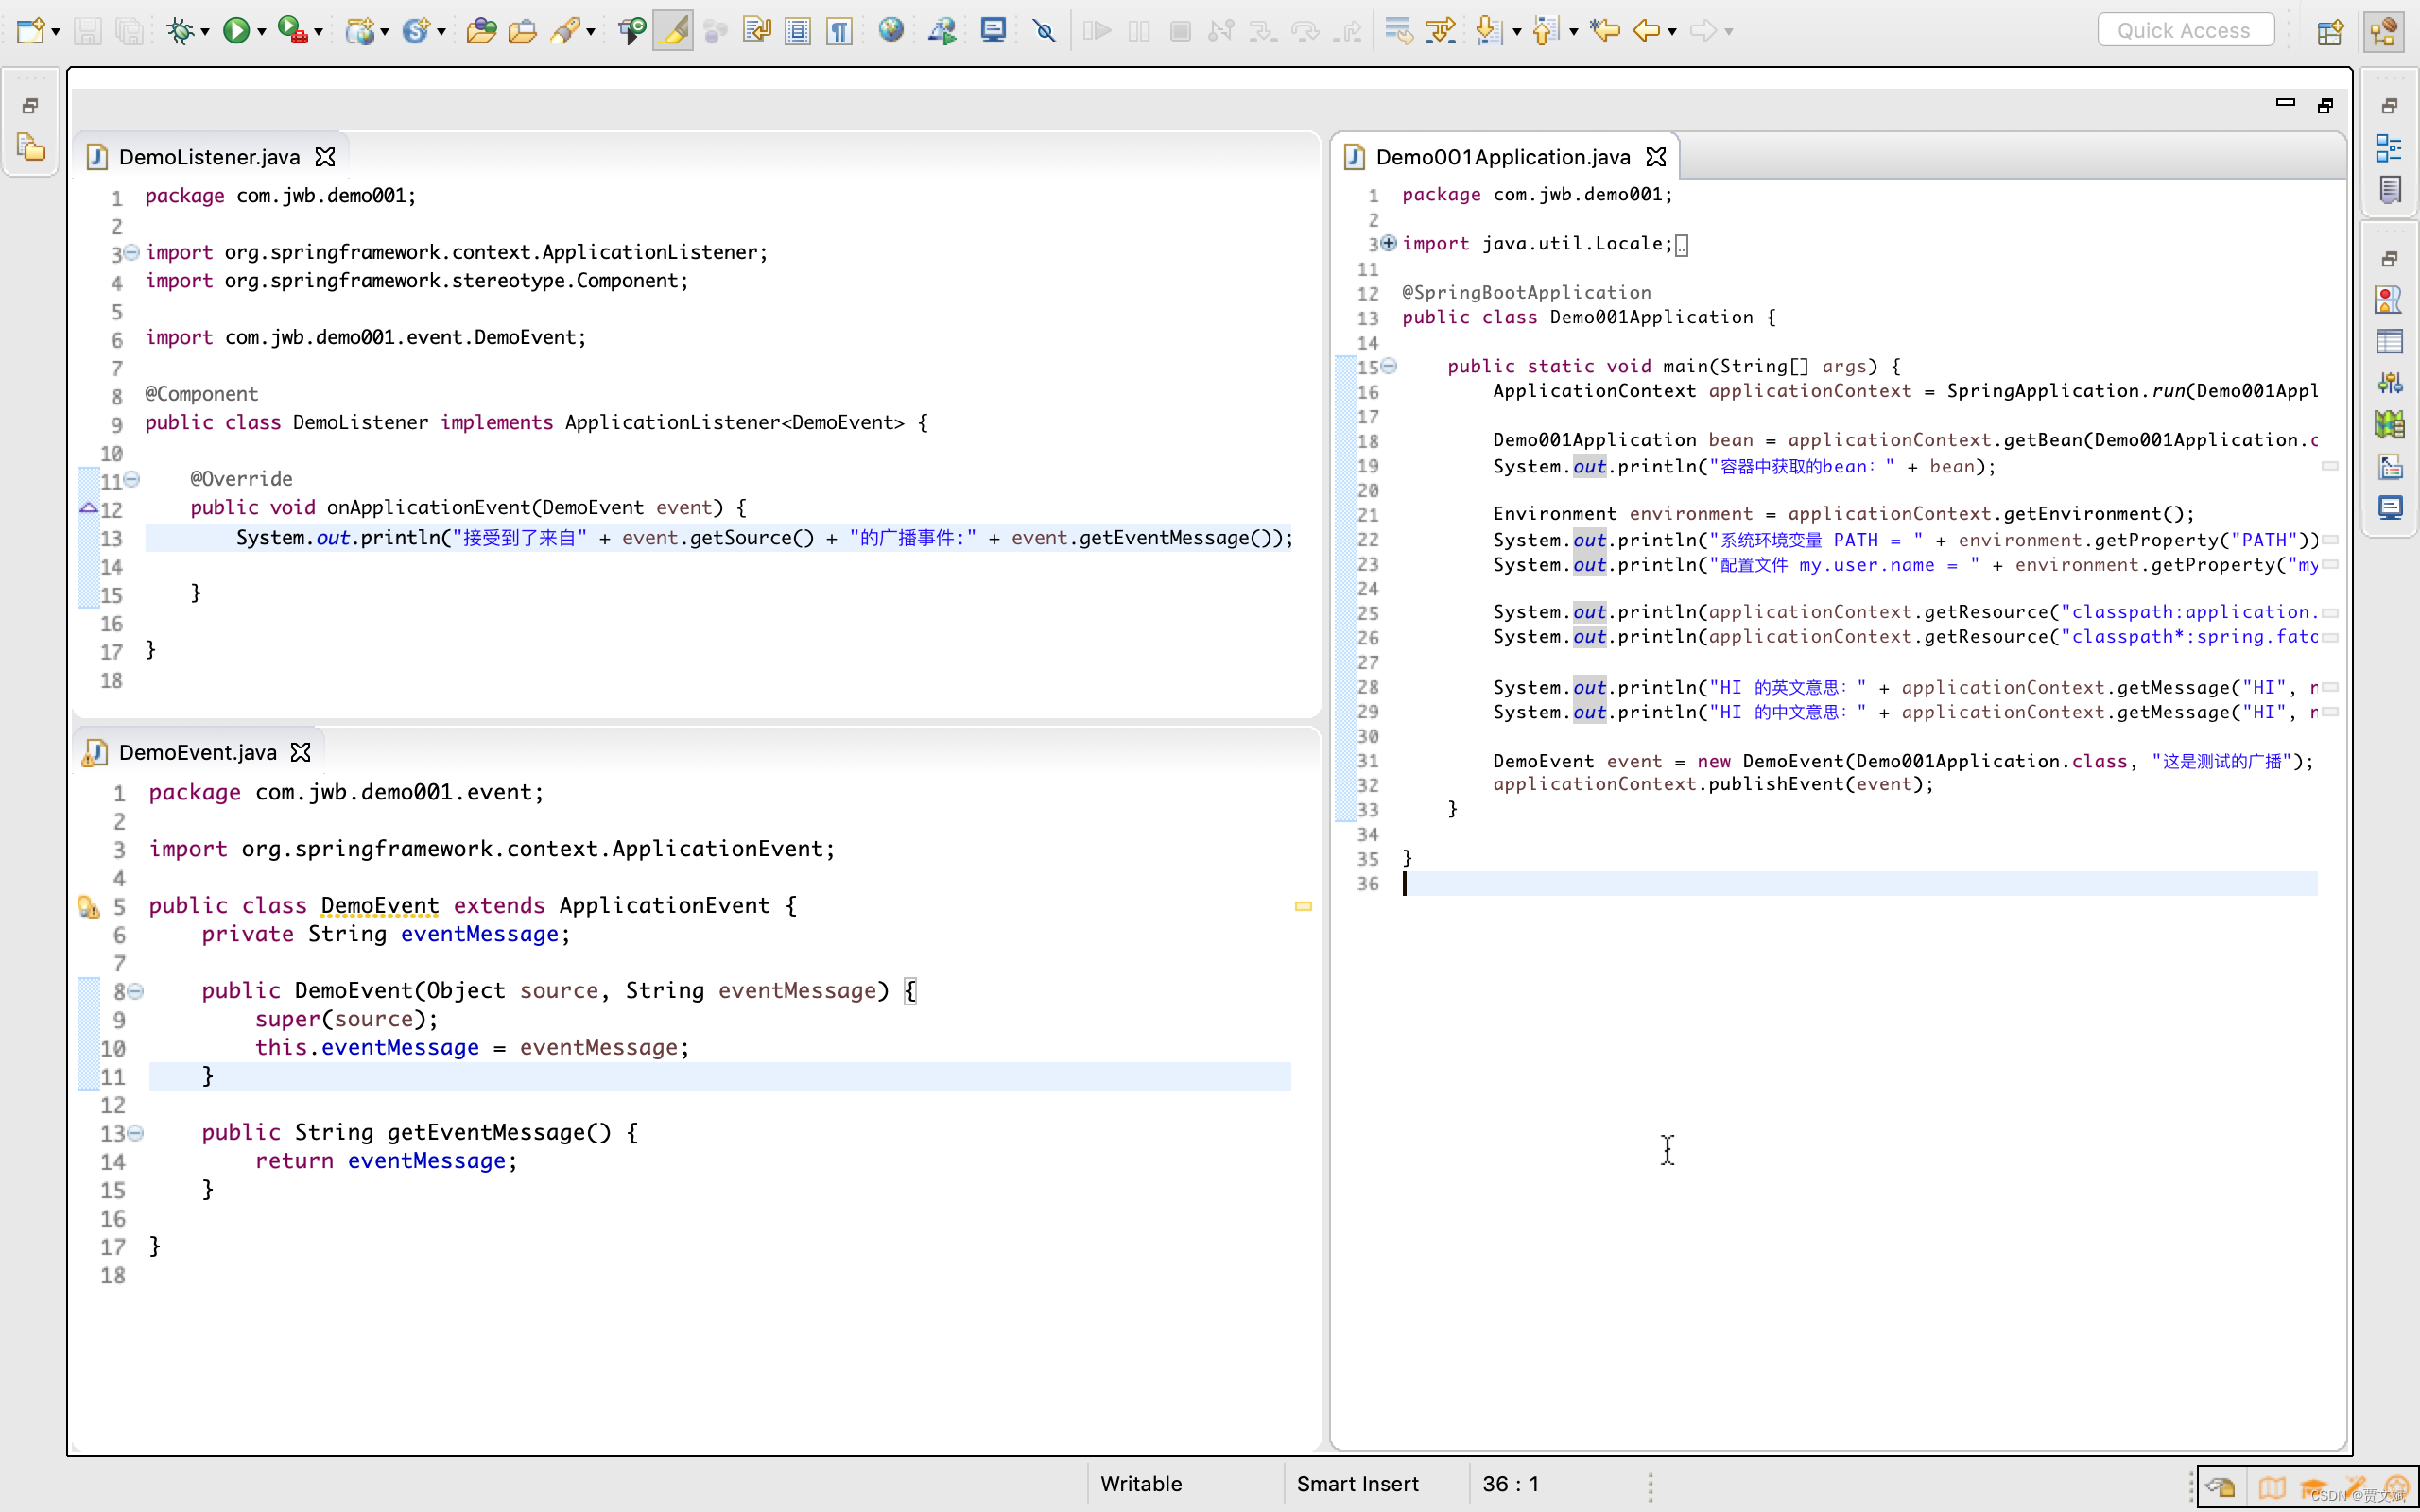Click the 36 : 1 cursor position indicator
This screenshot has height=1512, width=2420.
coord(1510,1484)
